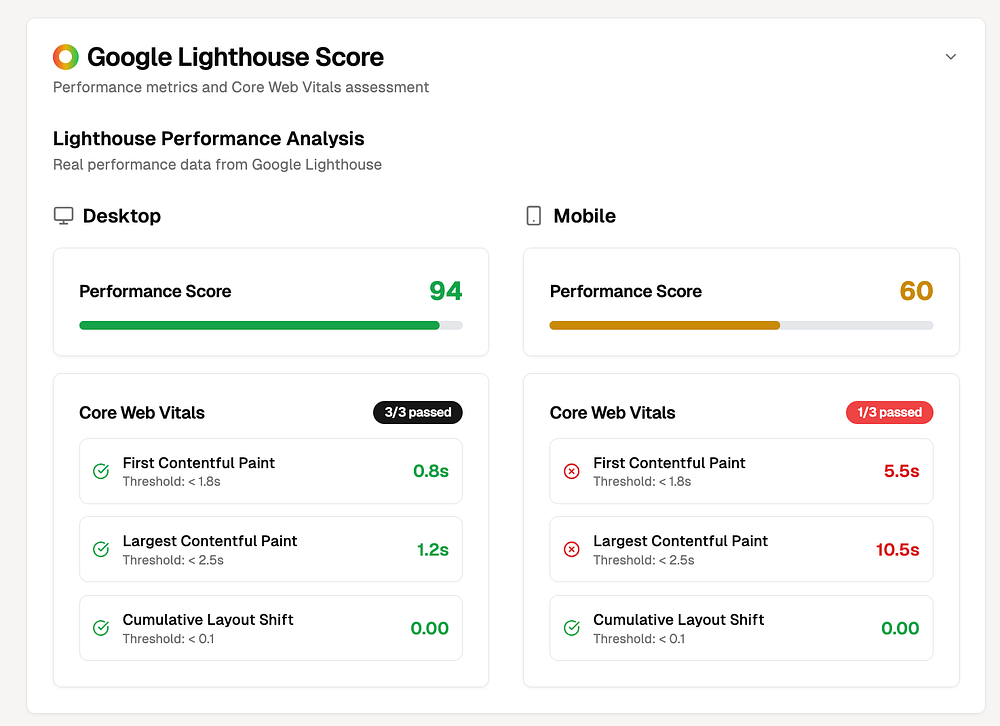The image size is (1000, 726).
Task: Click the desktop score value 94
Action: click(445, 291)
